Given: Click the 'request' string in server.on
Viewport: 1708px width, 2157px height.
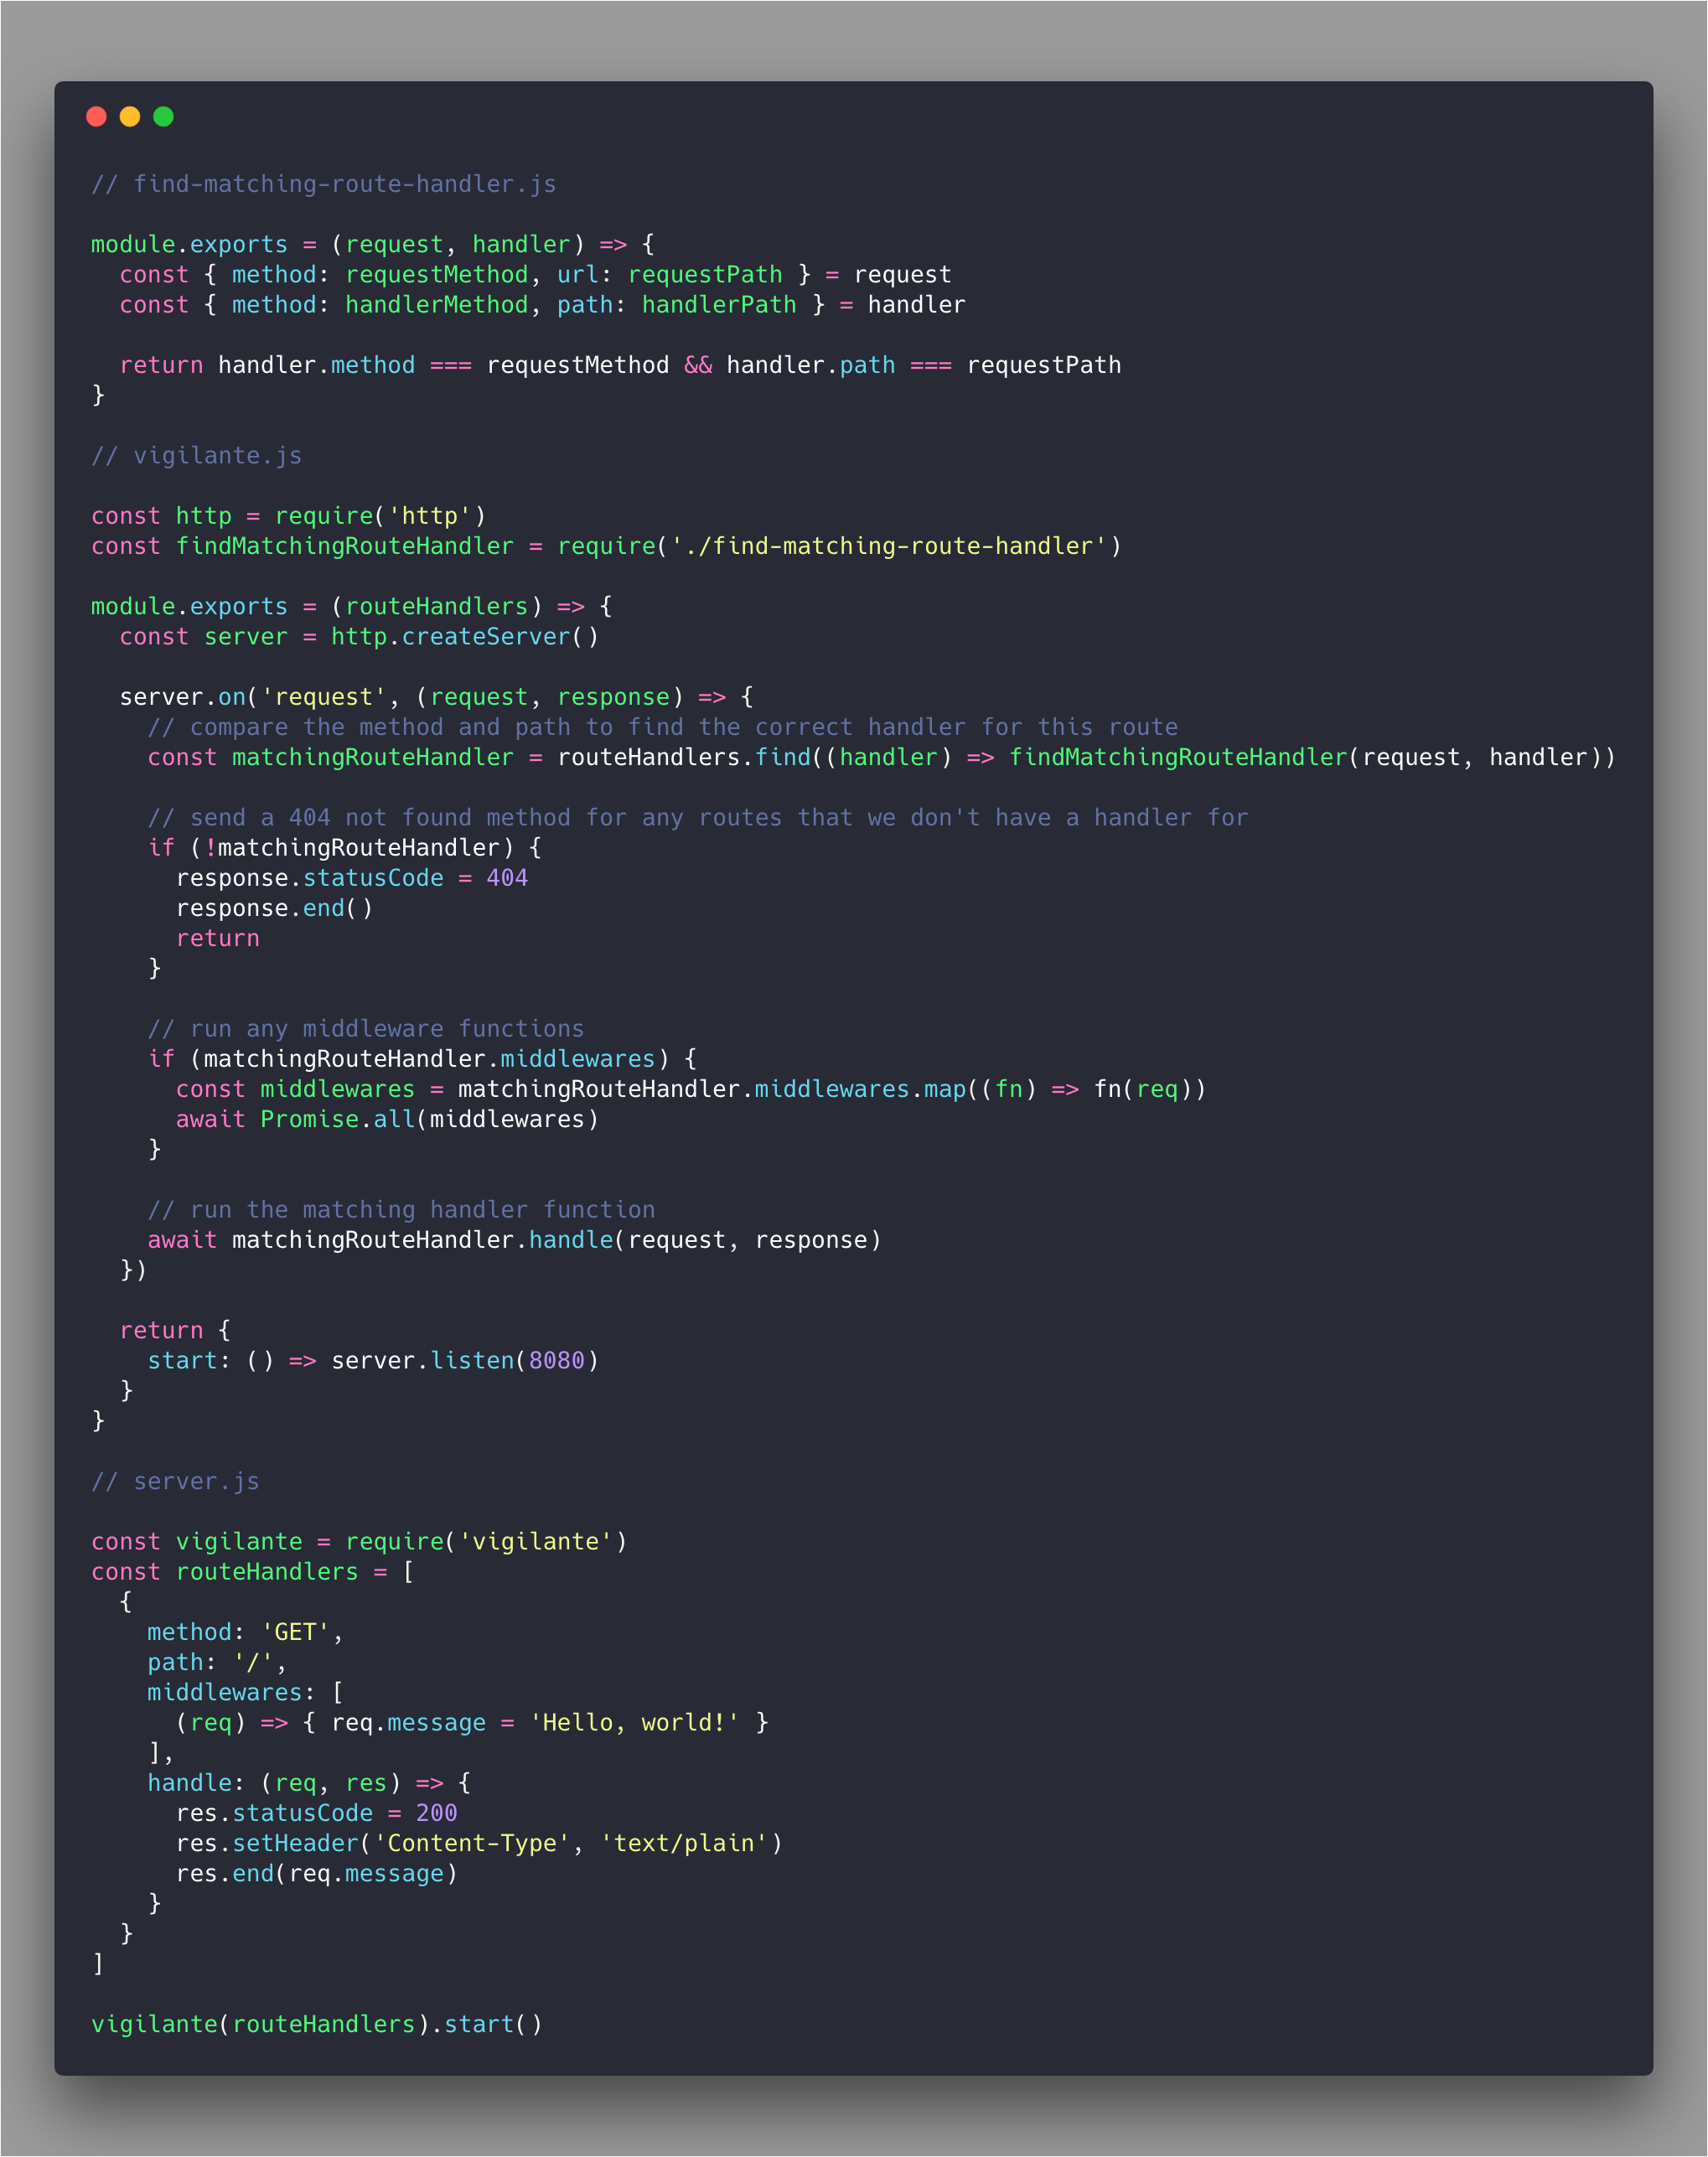Looking at the screenshot, I should tap(324, 697).
